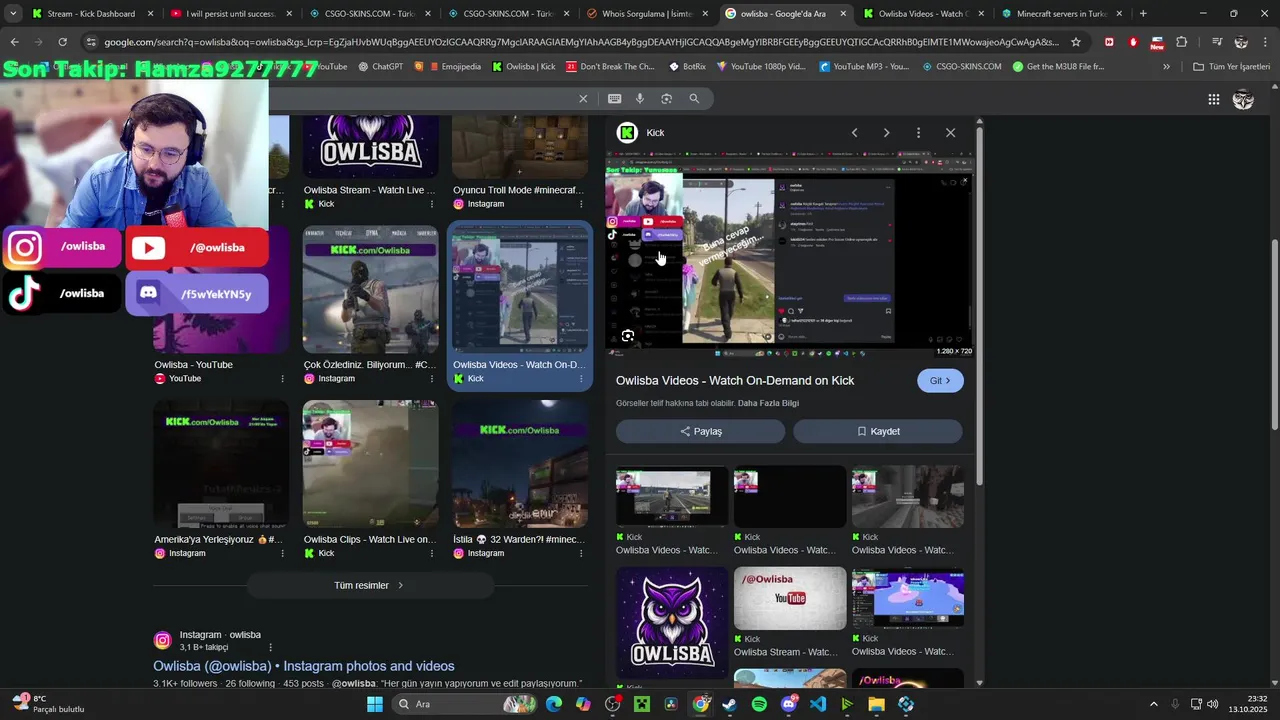Open the on-screen keyboard in search box
This screenshot has height=720, width=1280.
coord(614,98)
